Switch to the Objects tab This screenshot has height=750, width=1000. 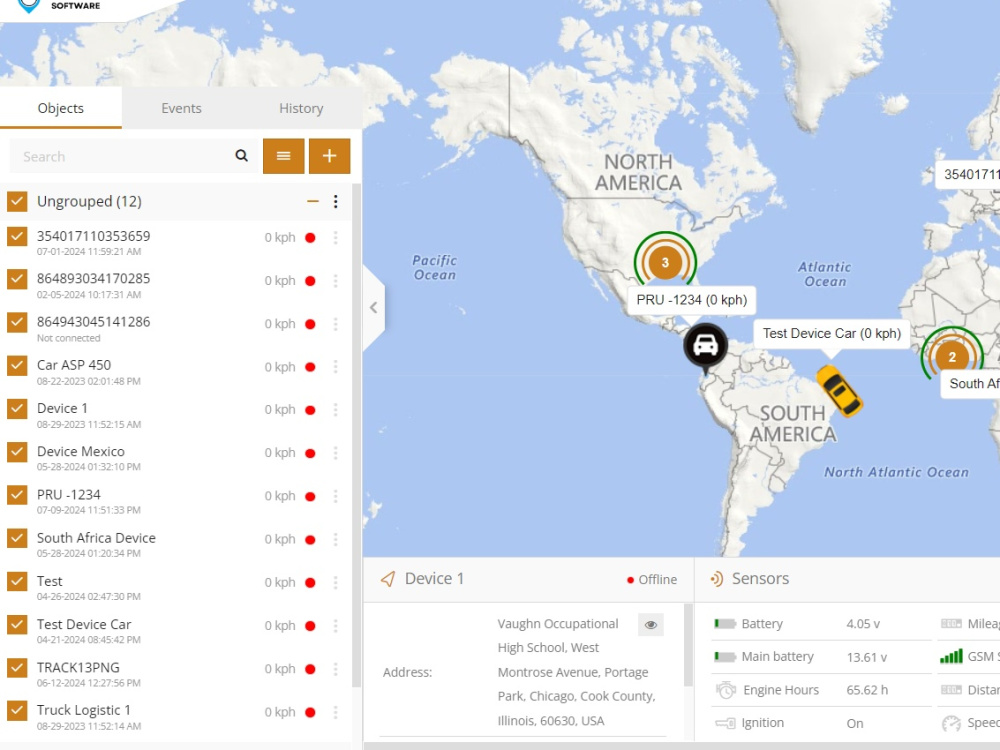coord(61,108)
